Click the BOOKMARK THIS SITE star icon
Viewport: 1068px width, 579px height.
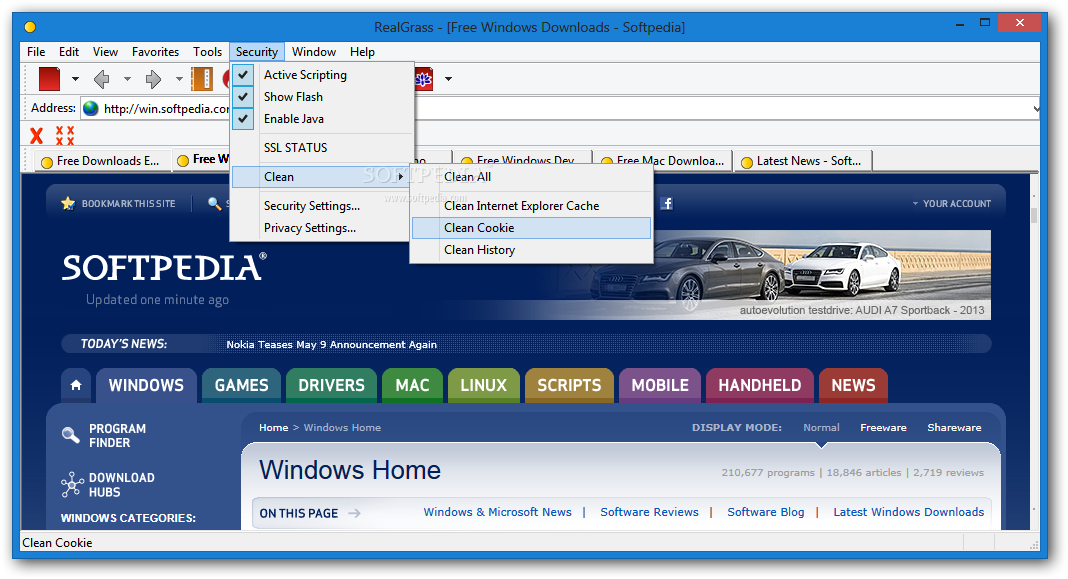pyautogui.click(x=68, y=204)
